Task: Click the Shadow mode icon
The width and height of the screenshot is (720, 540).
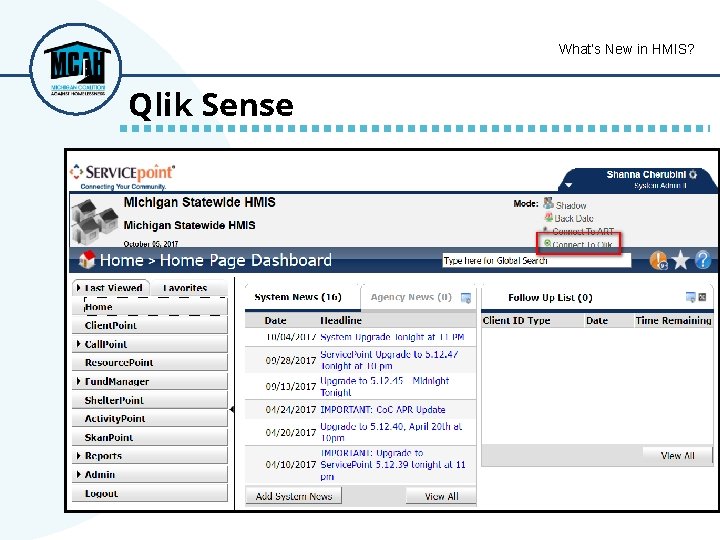Action: tap(548, 203)
